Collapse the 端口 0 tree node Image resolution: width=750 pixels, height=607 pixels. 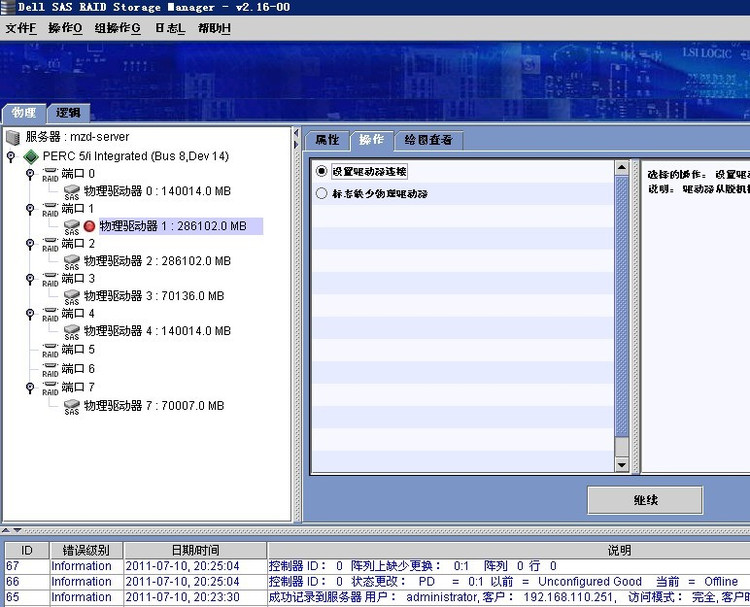(30, 174)
